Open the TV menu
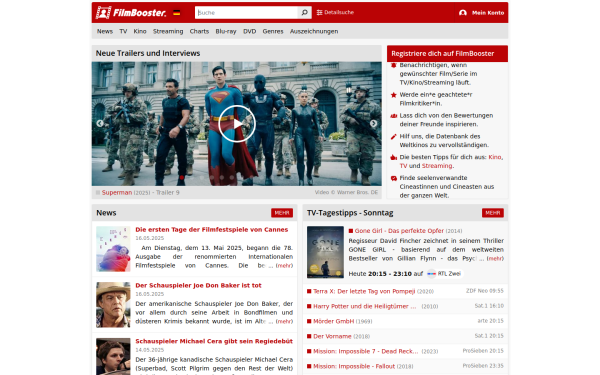The image size is (600, 375). (123, 31)
